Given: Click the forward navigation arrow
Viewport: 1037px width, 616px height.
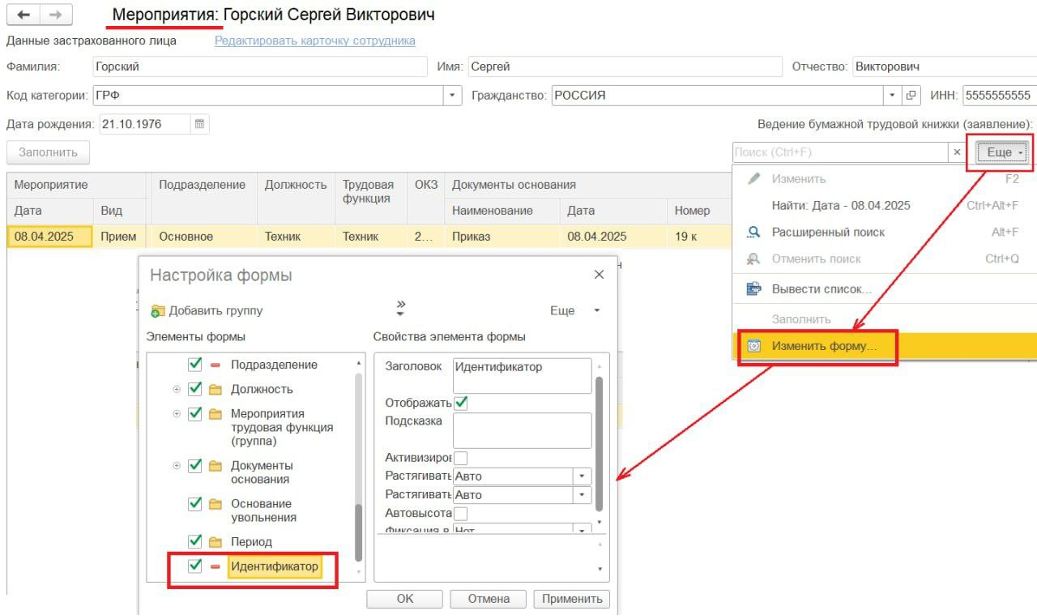Looking at the screenshot, I should 56,16.
